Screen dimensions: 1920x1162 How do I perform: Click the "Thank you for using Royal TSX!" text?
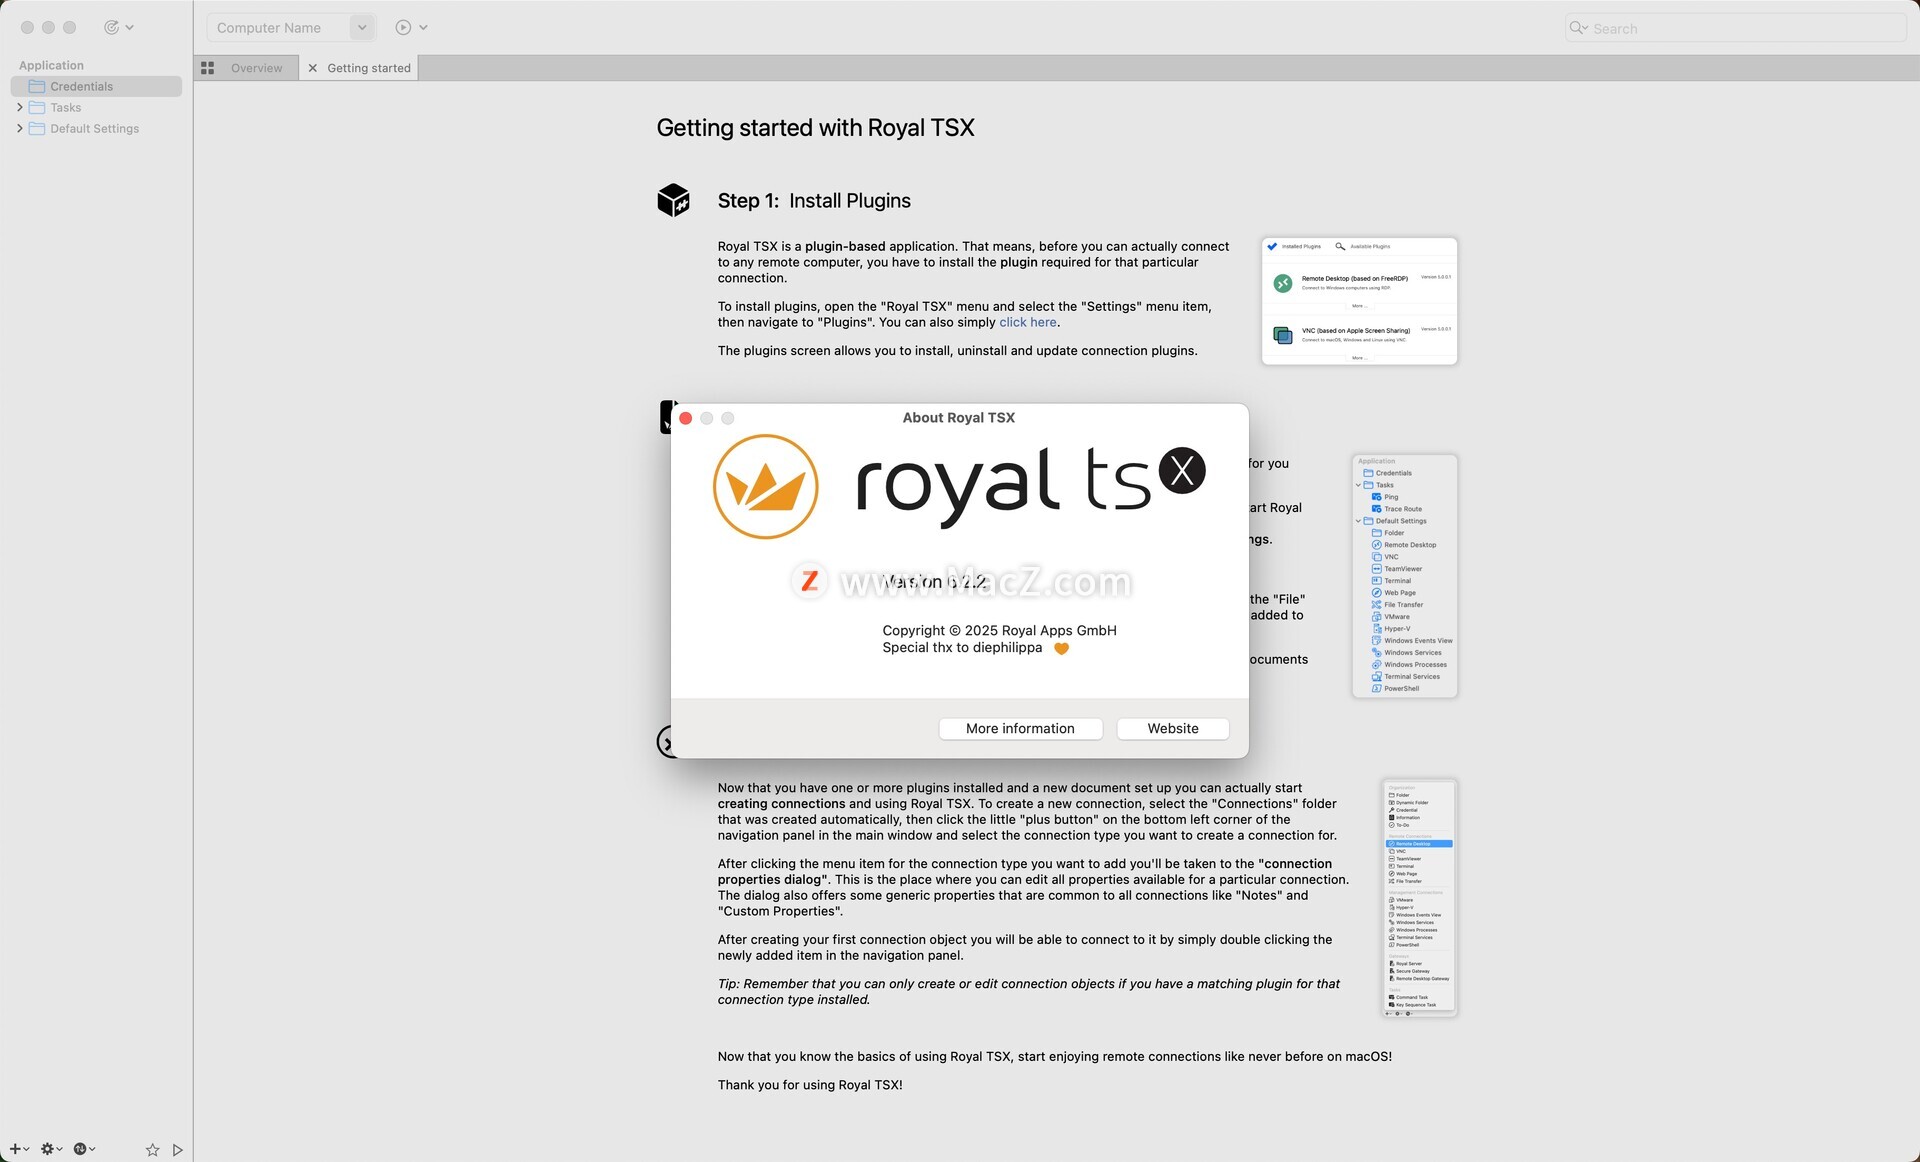coord(810,1085)
